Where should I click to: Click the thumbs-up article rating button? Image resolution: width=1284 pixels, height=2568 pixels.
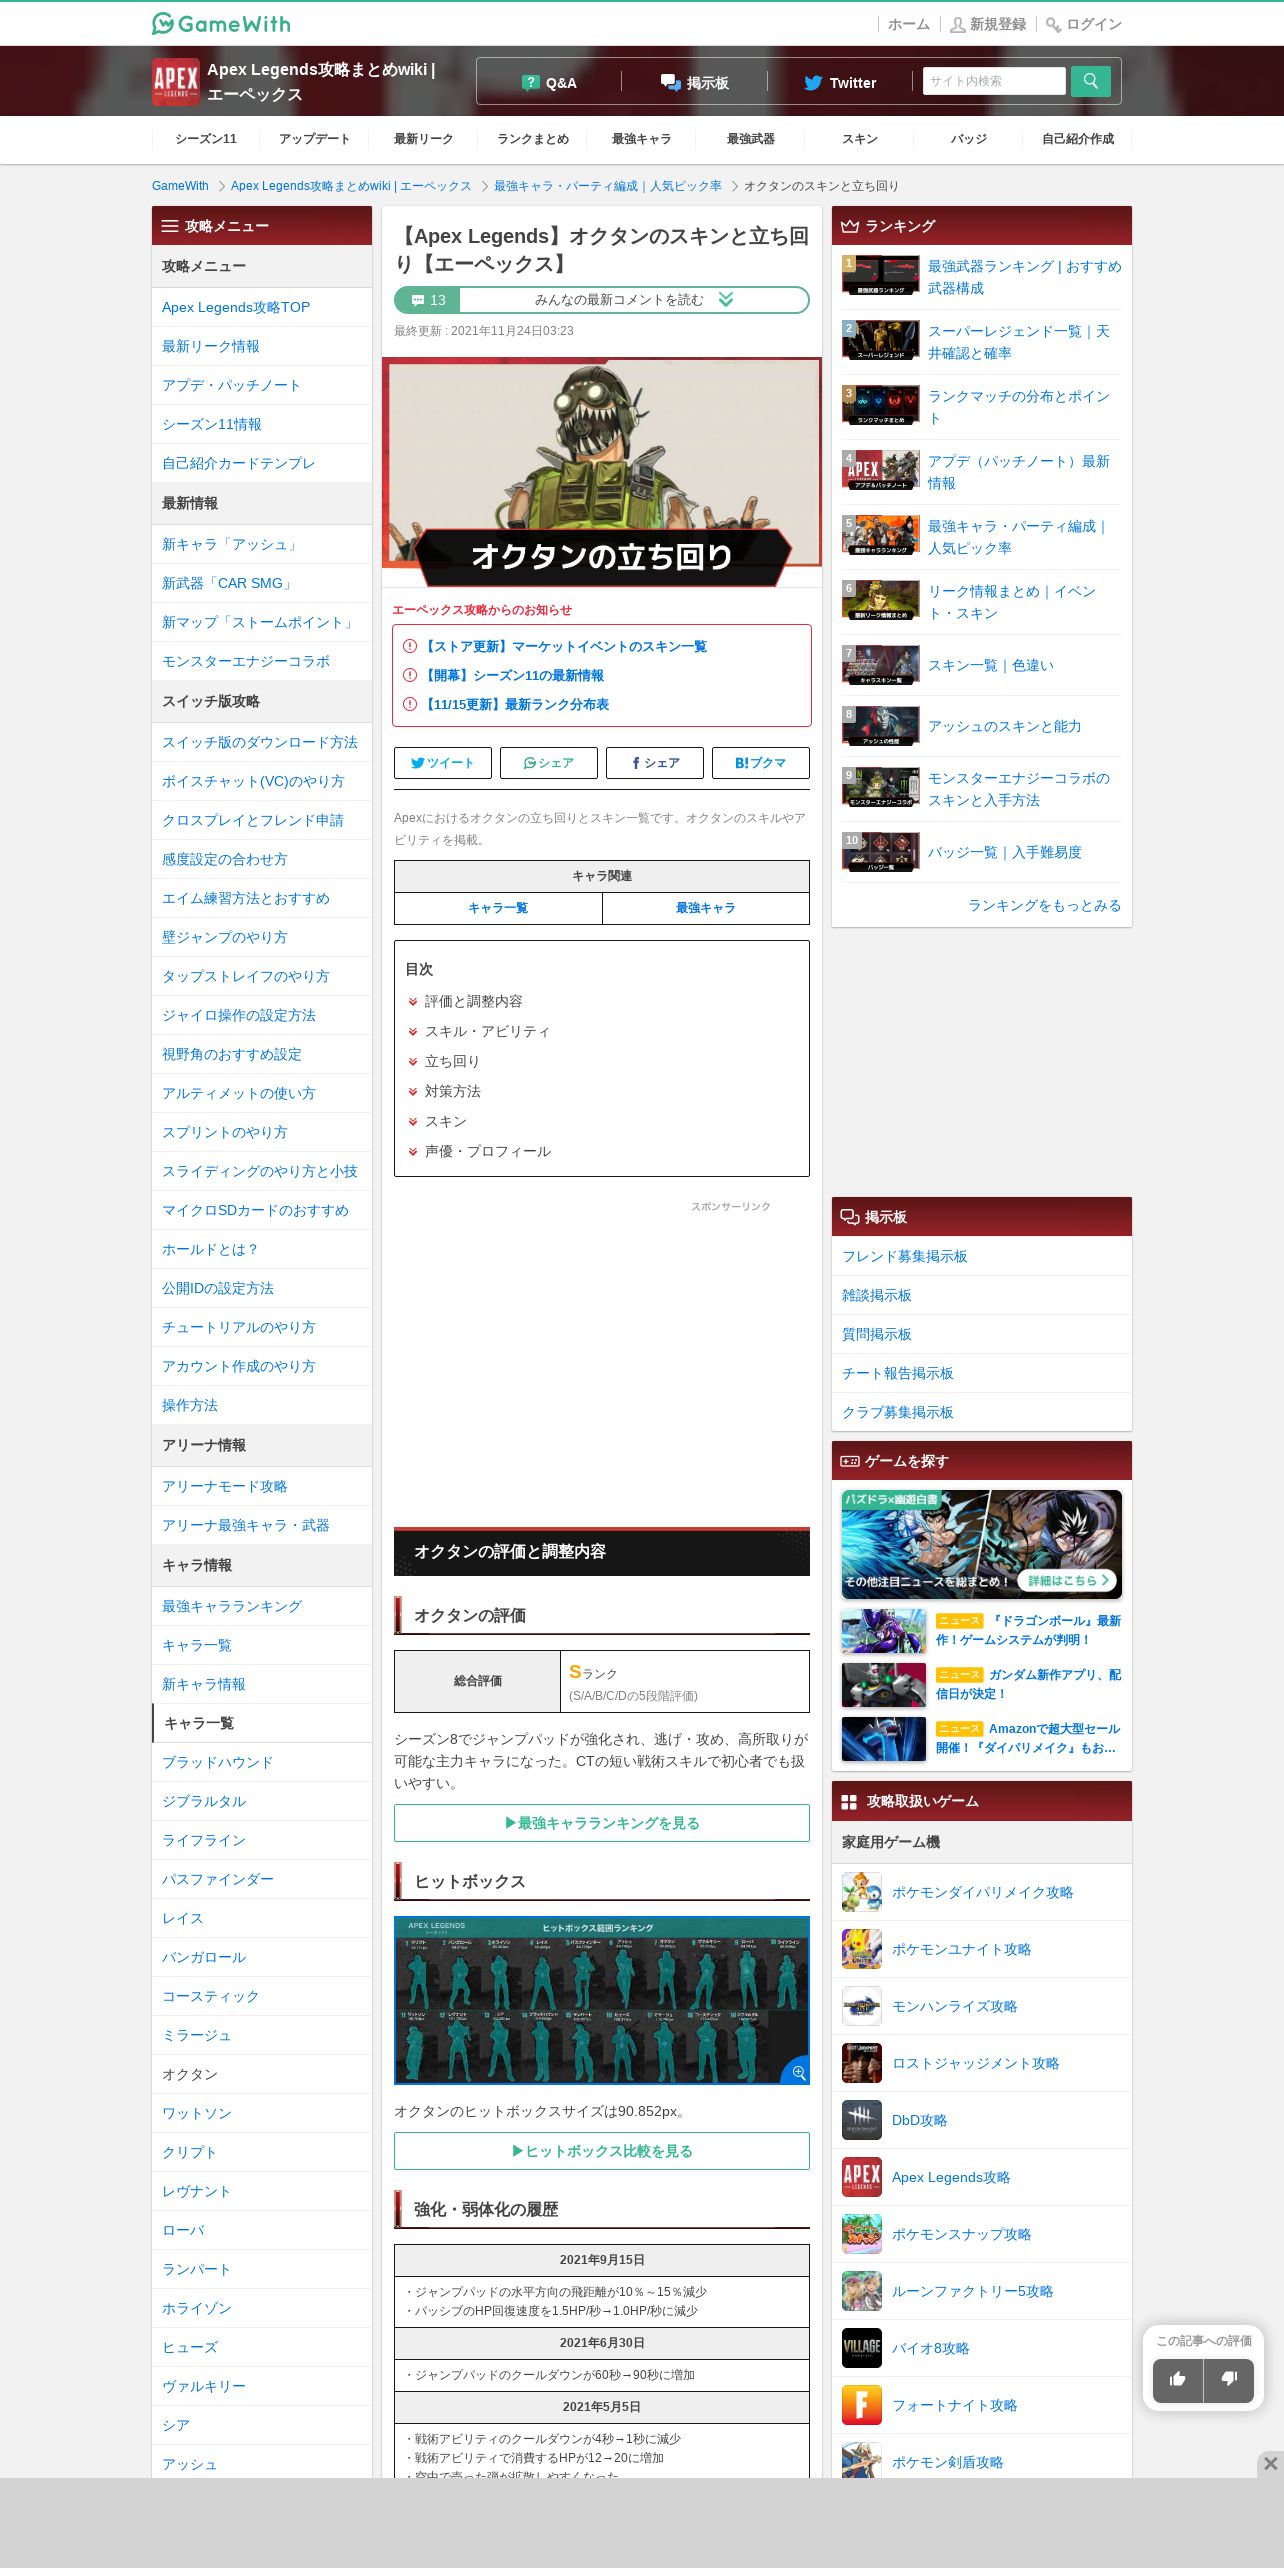tap(1178, 2379)
